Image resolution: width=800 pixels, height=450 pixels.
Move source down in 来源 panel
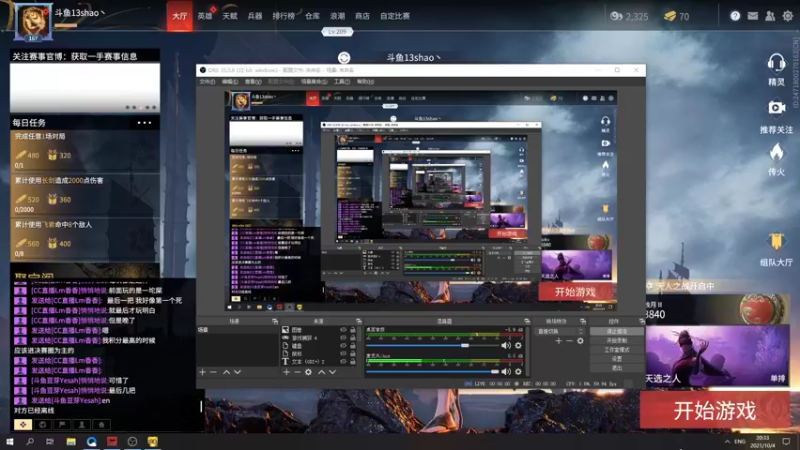point(333,372)
